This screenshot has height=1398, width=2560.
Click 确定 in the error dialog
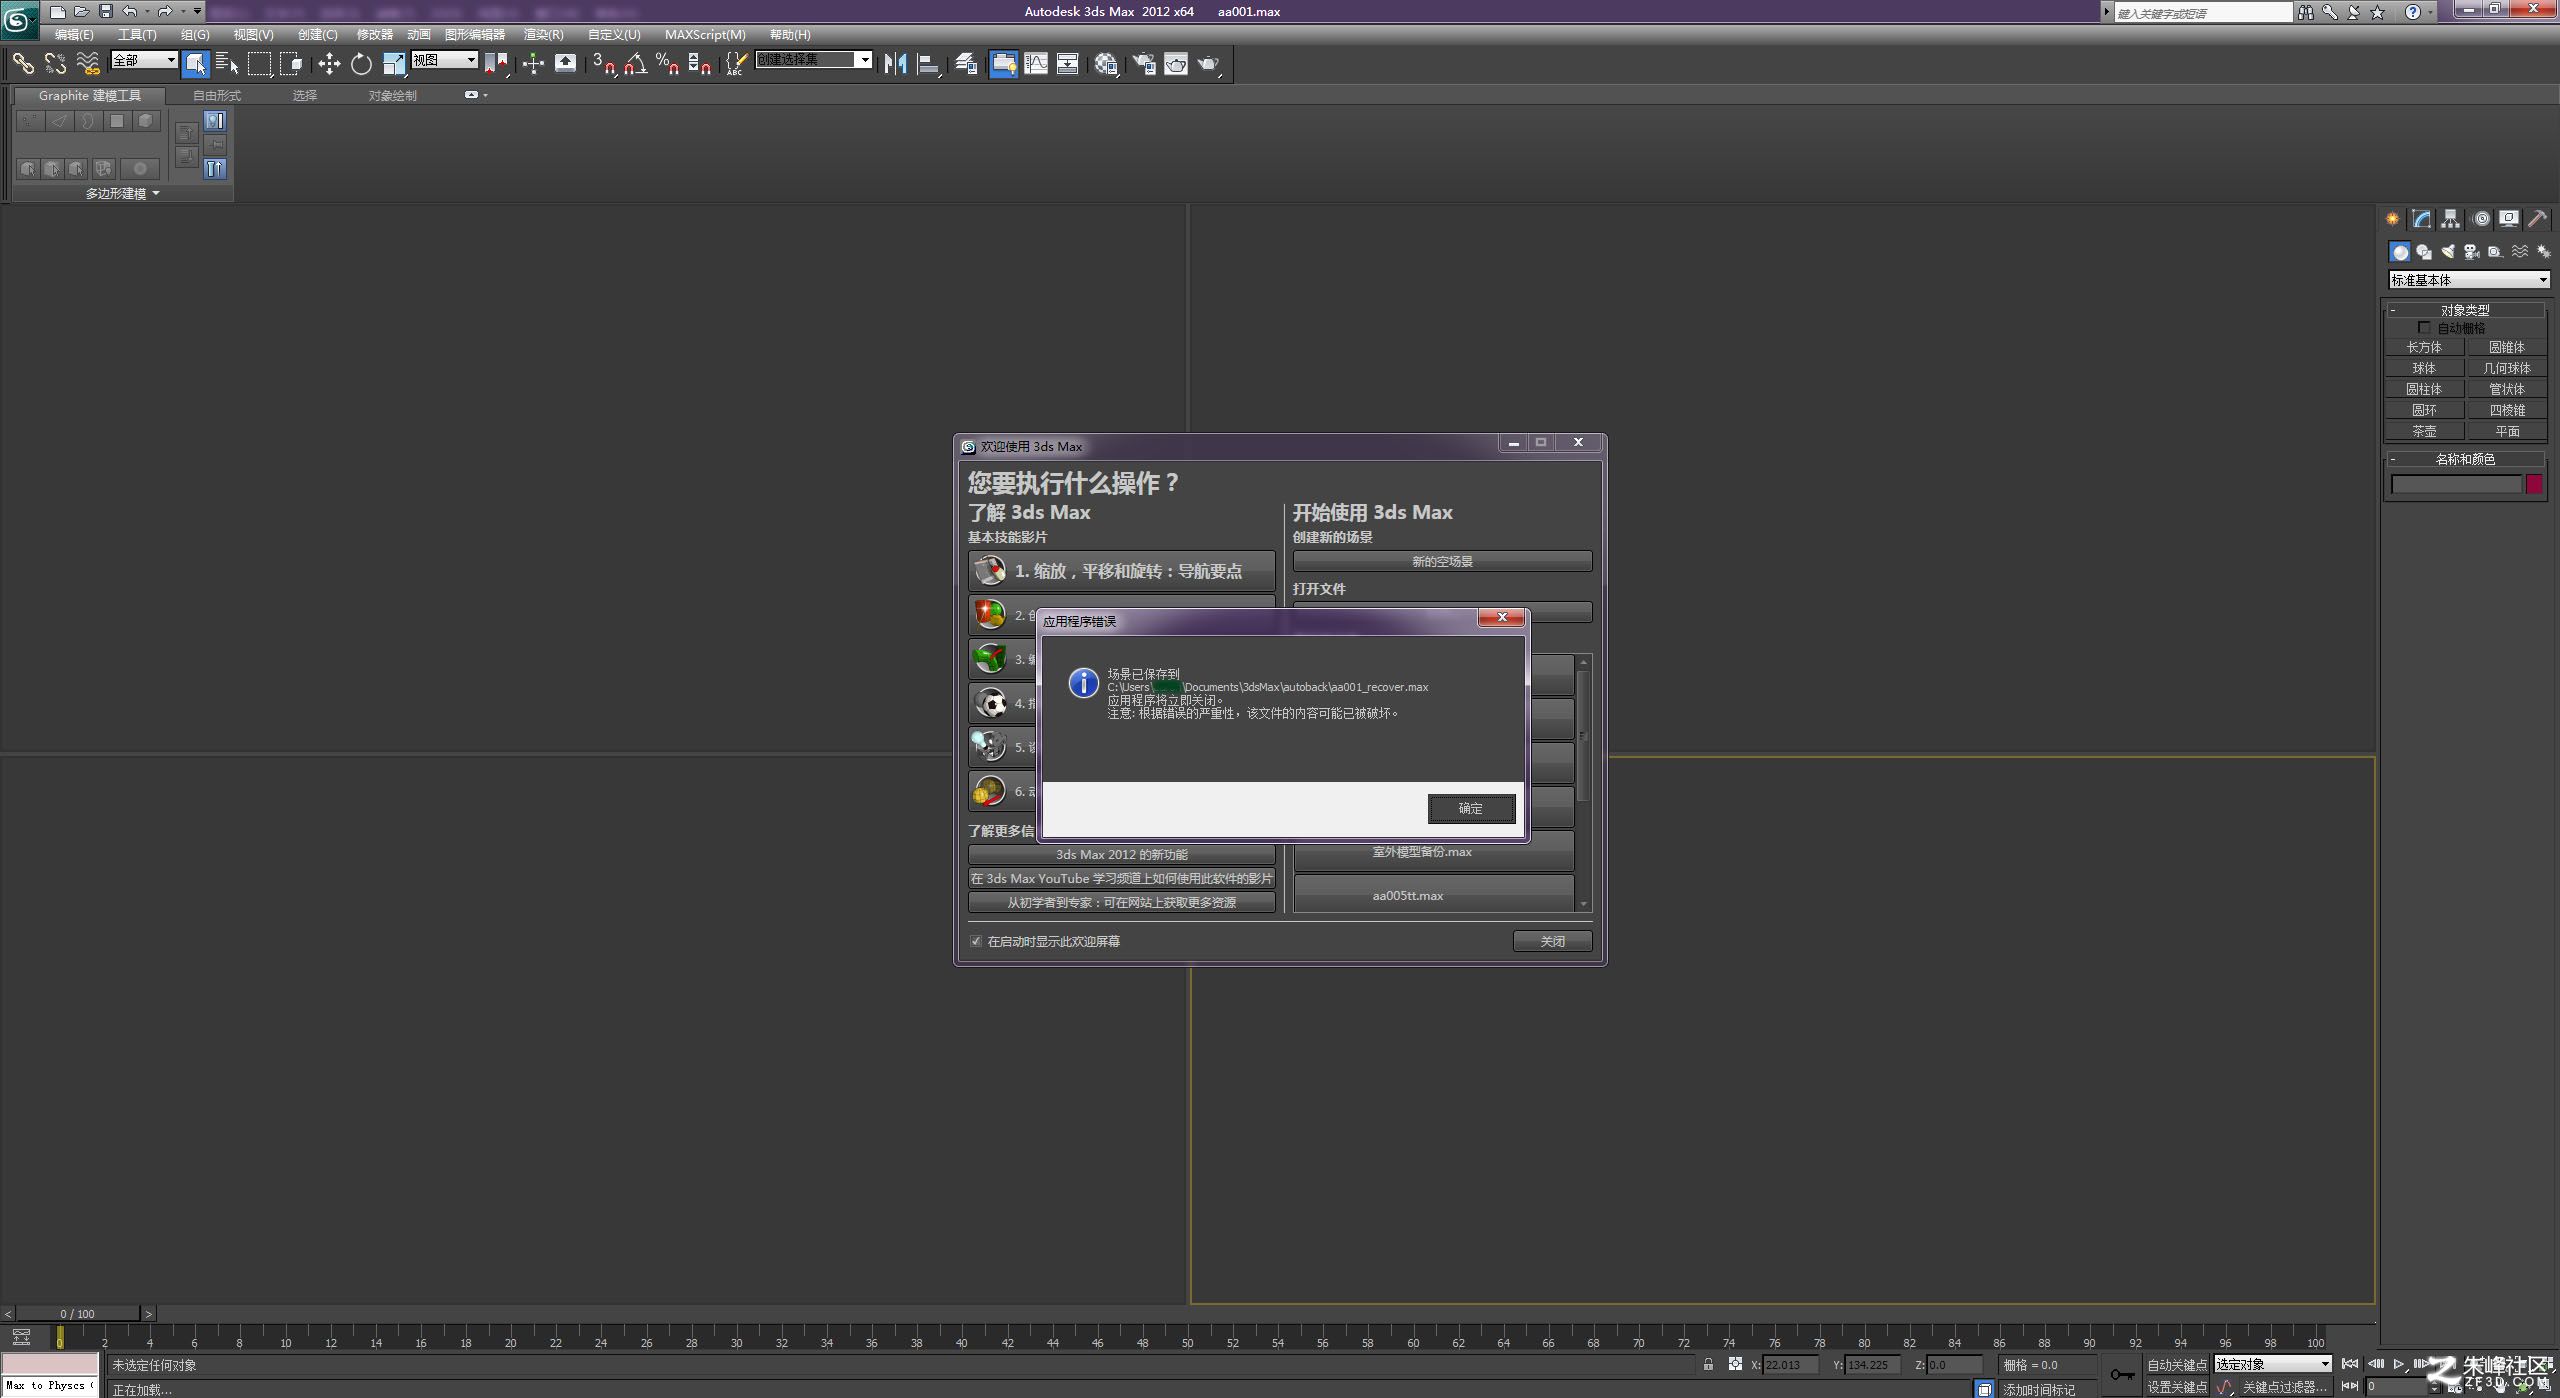pos(1471,808)
